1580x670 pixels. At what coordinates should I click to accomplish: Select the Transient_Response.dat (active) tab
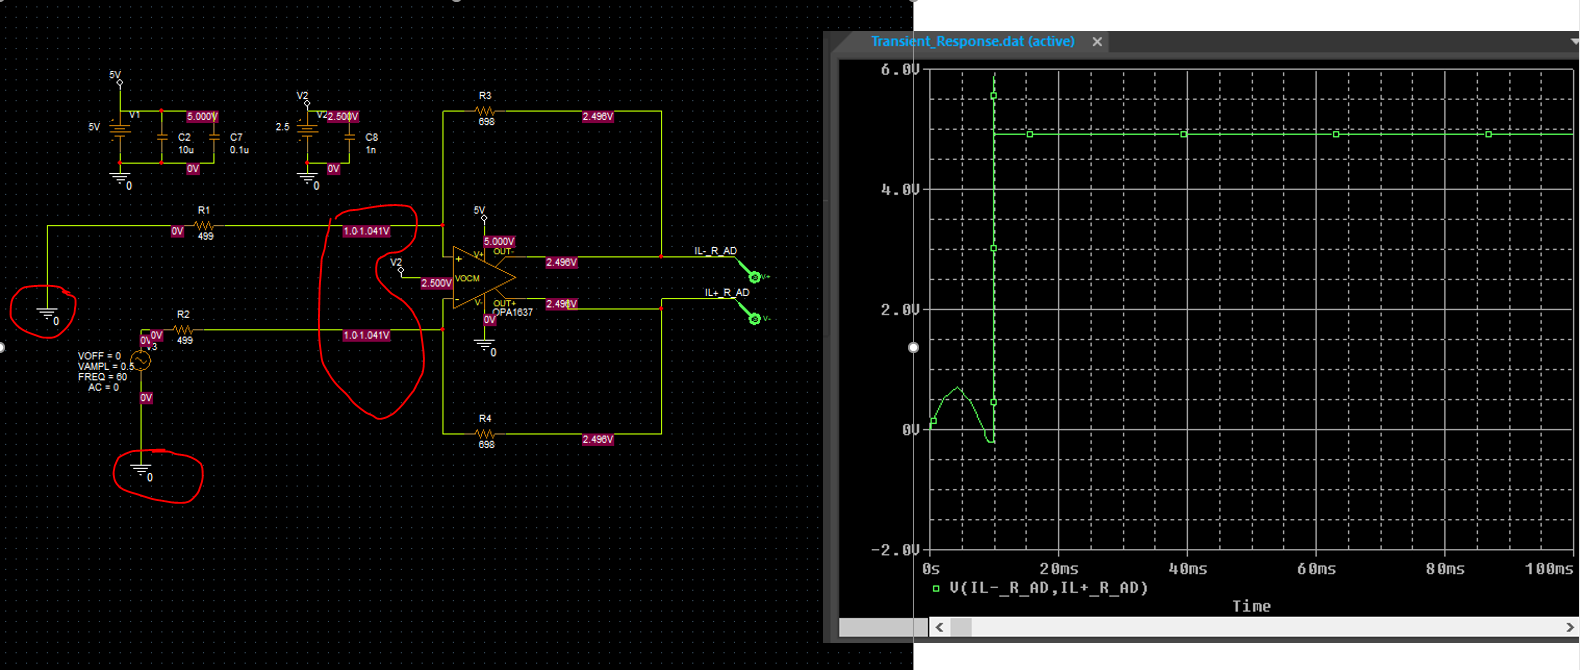(972, 41)
